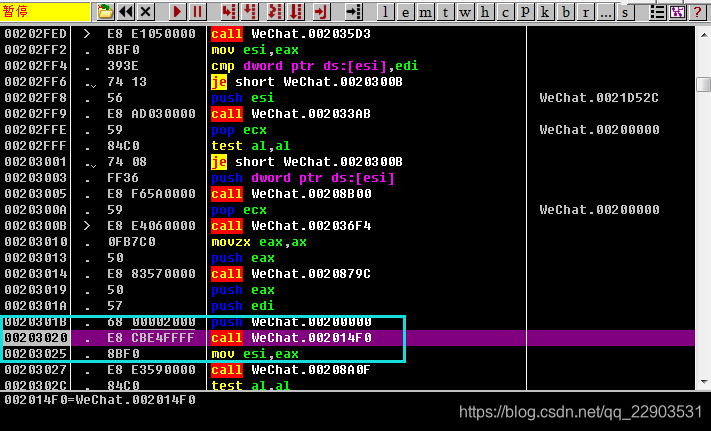The height and width of the screenshot is (431, 711).
Task: Click the Trace into toolbar icon
Action: [x=275, y=11]
